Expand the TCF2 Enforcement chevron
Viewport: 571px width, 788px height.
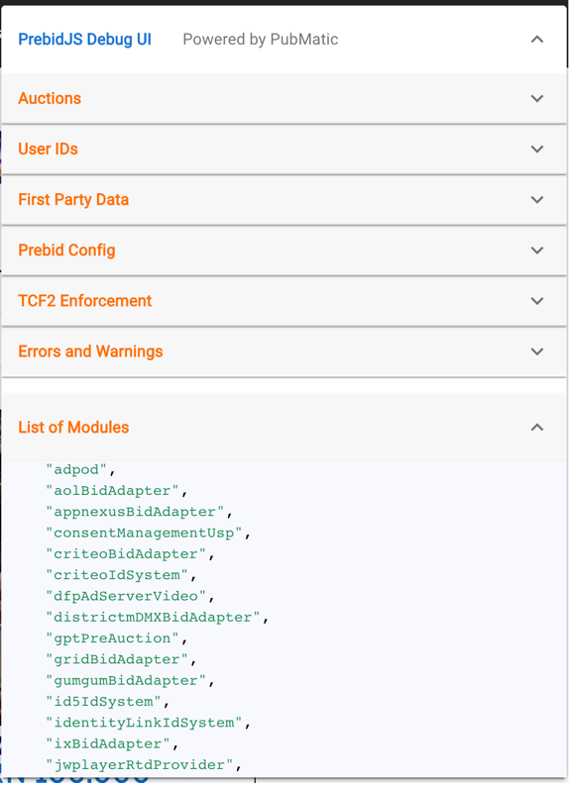(537, 301)
